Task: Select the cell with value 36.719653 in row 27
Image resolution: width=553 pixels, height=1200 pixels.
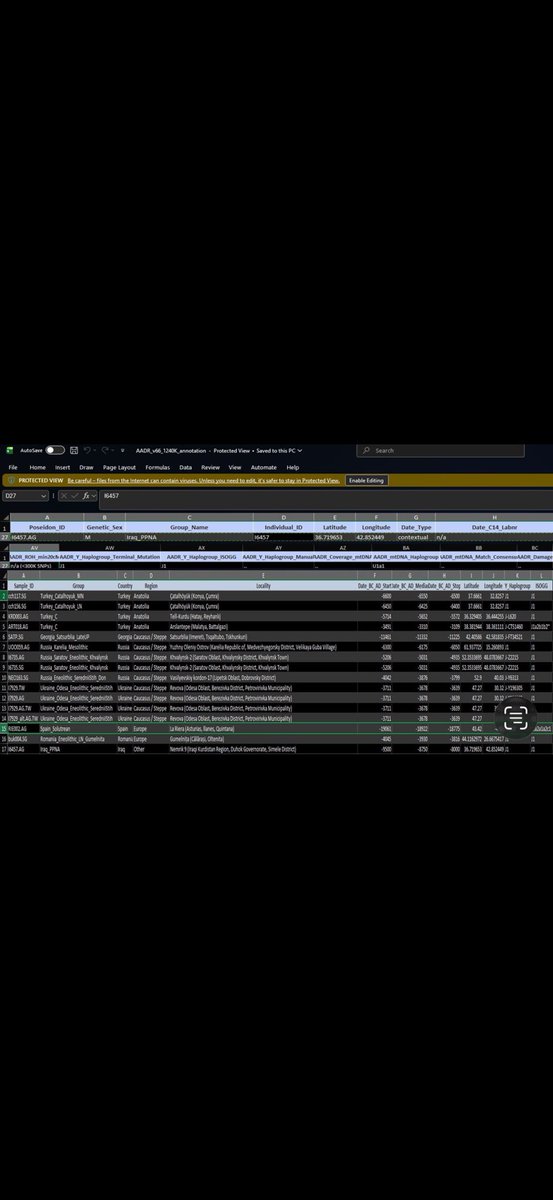Action: 335,537
